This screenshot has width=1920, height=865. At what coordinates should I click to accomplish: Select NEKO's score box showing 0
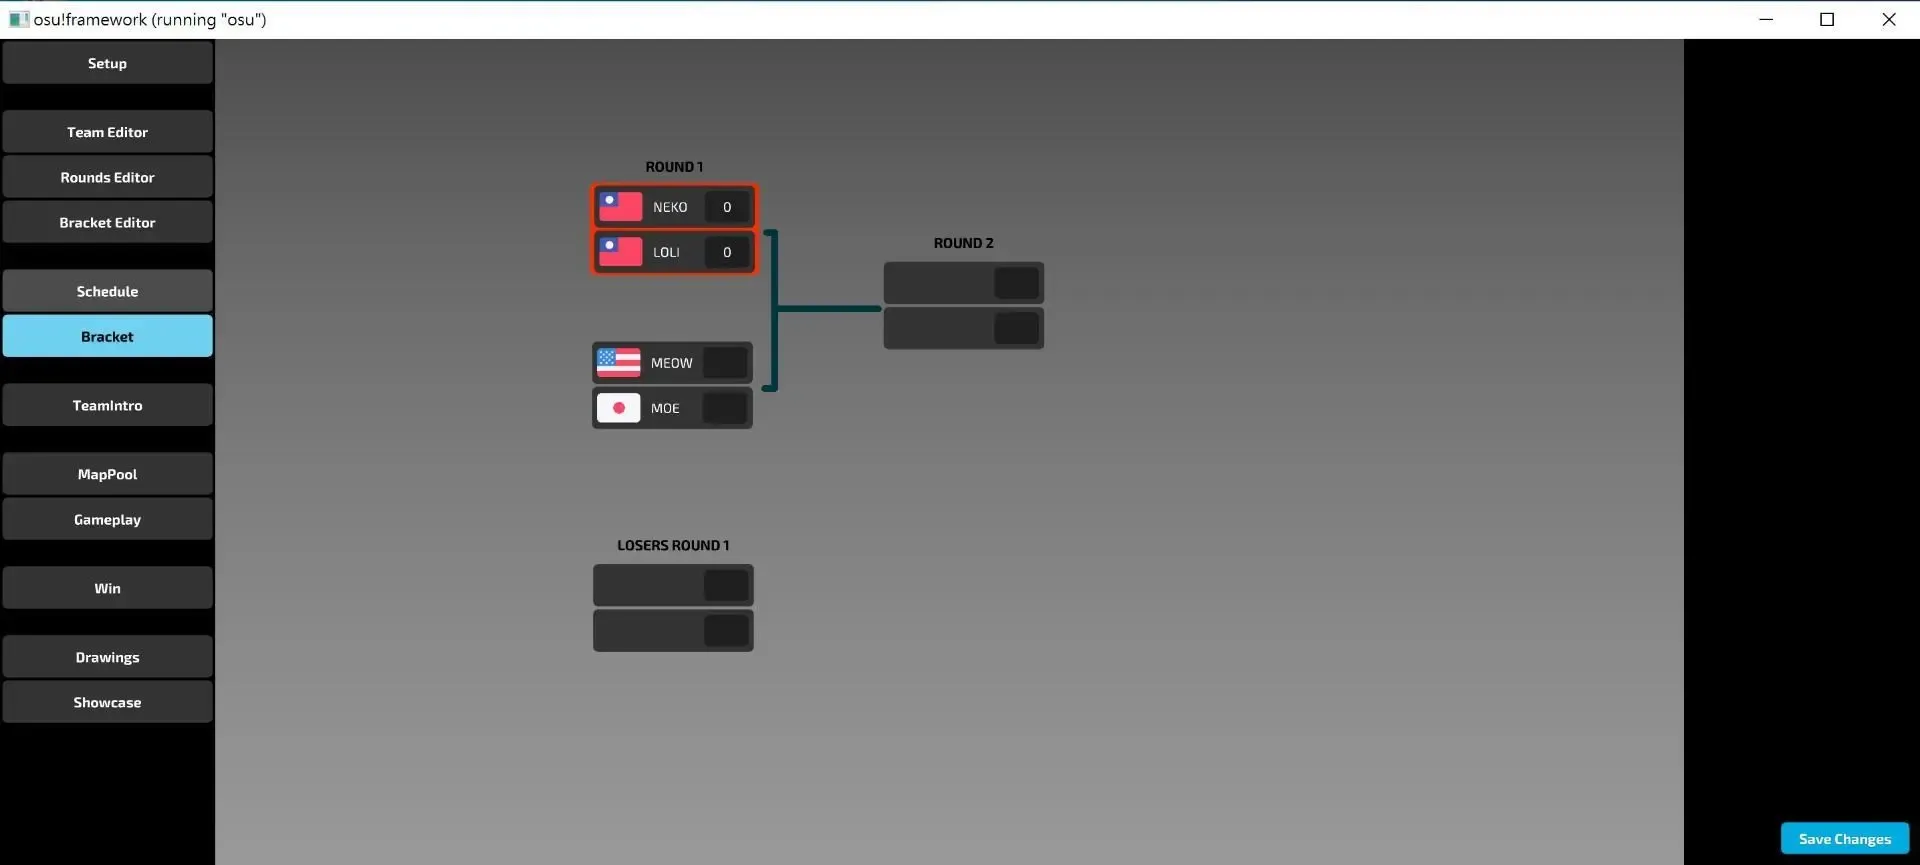tap(727, 207)
